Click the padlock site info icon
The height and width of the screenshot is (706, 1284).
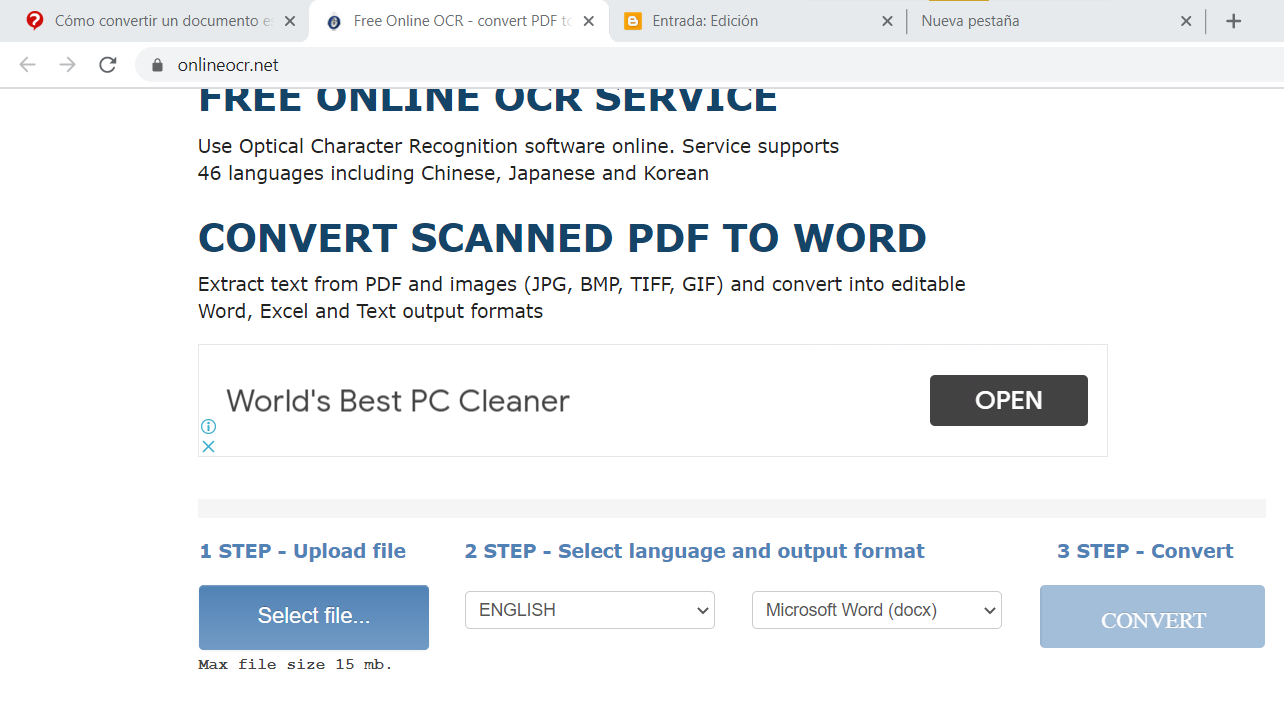tap(156, 65)
